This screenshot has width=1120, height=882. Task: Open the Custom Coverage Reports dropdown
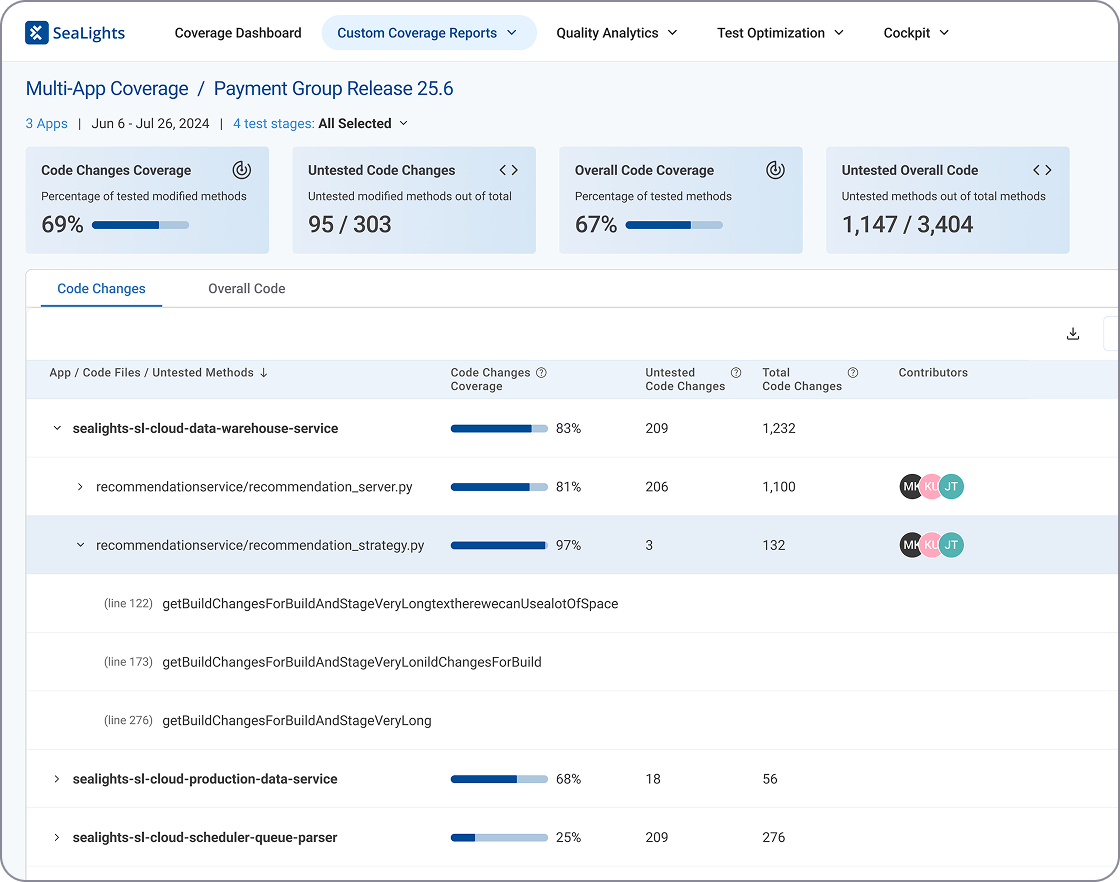pyautogui.click(x=429, y=33)
